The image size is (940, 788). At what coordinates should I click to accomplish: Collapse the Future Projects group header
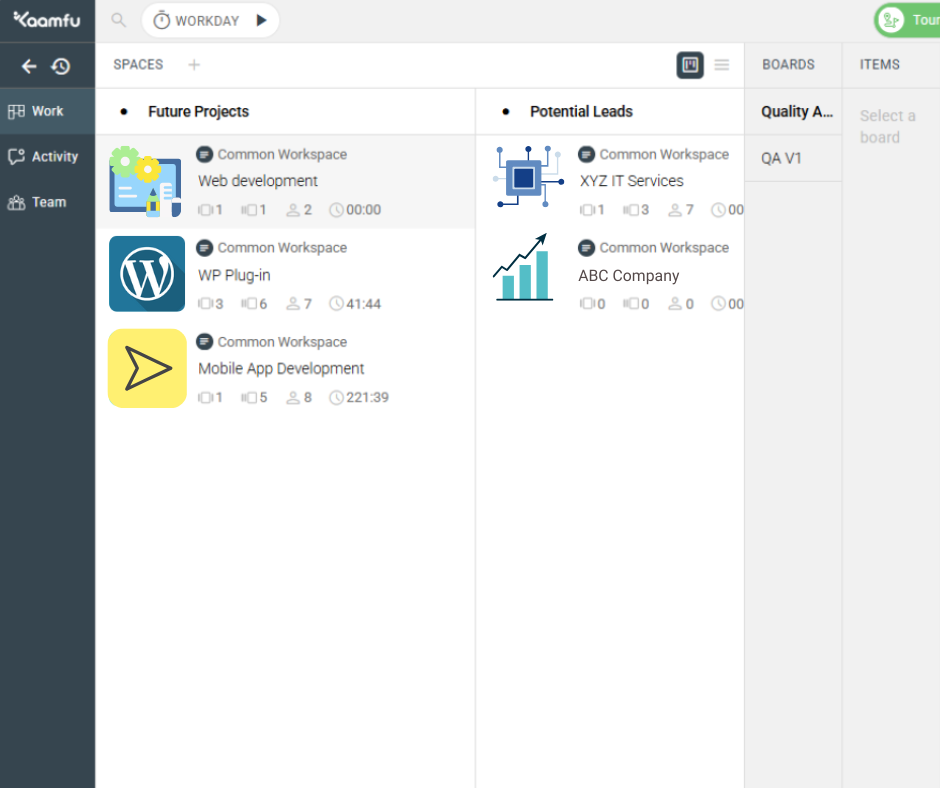(198, 111)
